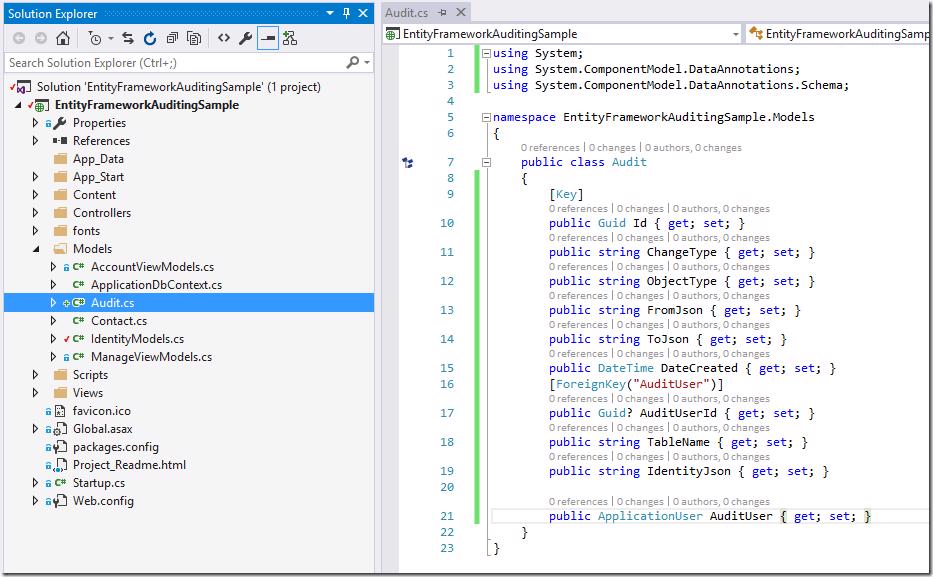Select the App_Data folder

click(98, 159)
